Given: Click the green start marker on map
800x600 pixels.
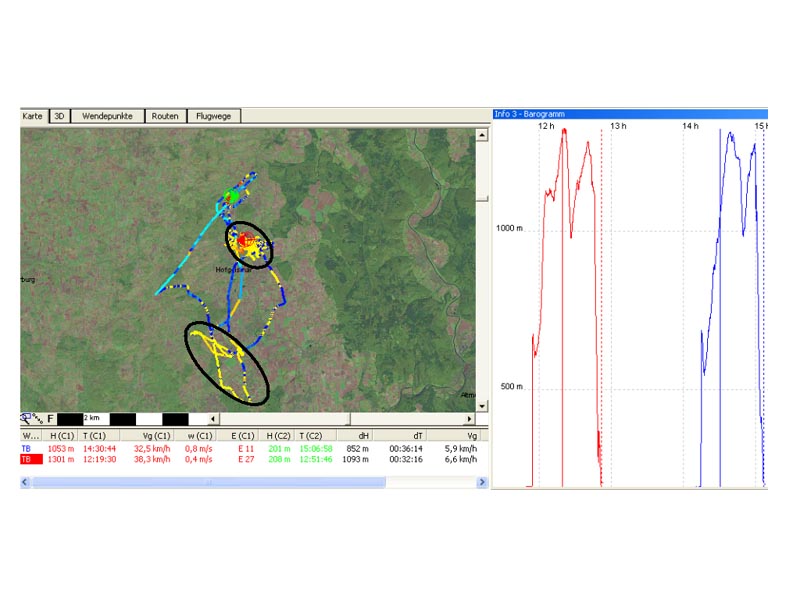Looking at the screenshot, I should coord(232,196).
